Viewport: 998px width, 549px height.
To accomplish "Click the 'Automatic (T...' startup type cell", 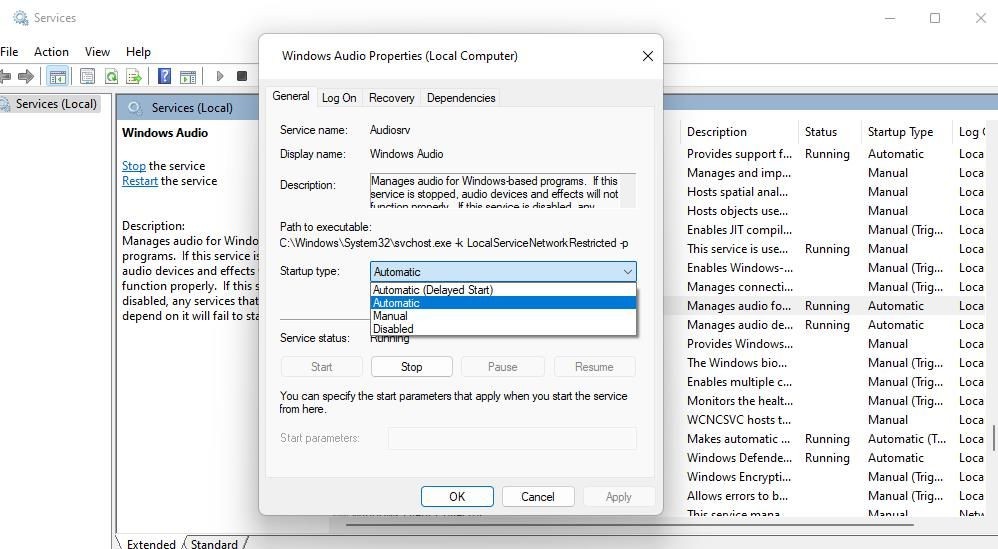I will click(x=907, y=439).
